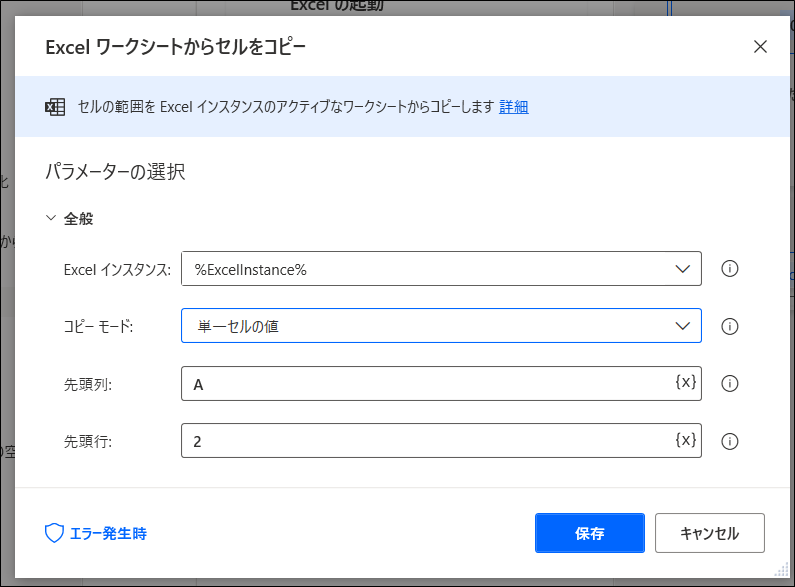
Task: Click the Excel インスタンス: label
Action: (117, 270)
